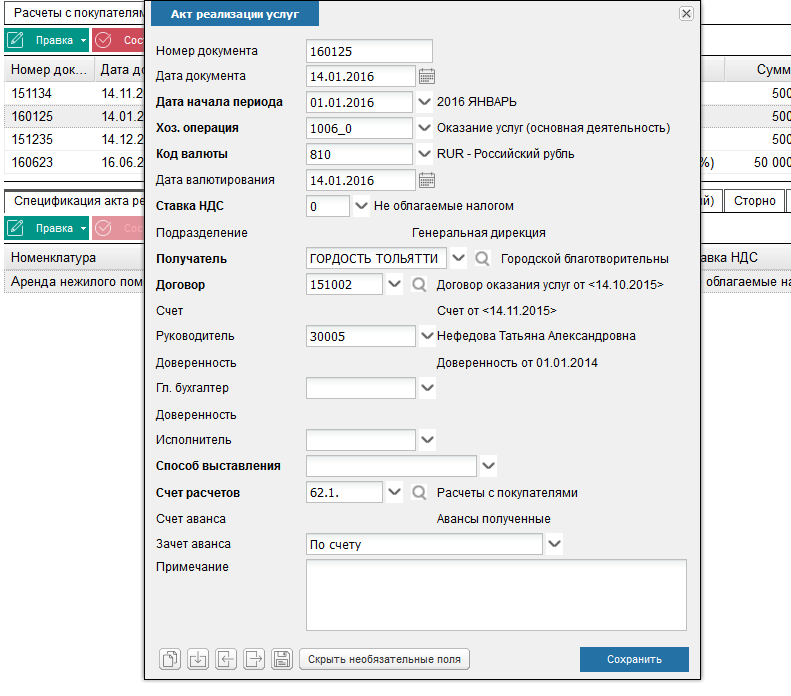Screen dimensions: 791x696
Task: Expand Дата начала периода dropdown
Action: 425,102
